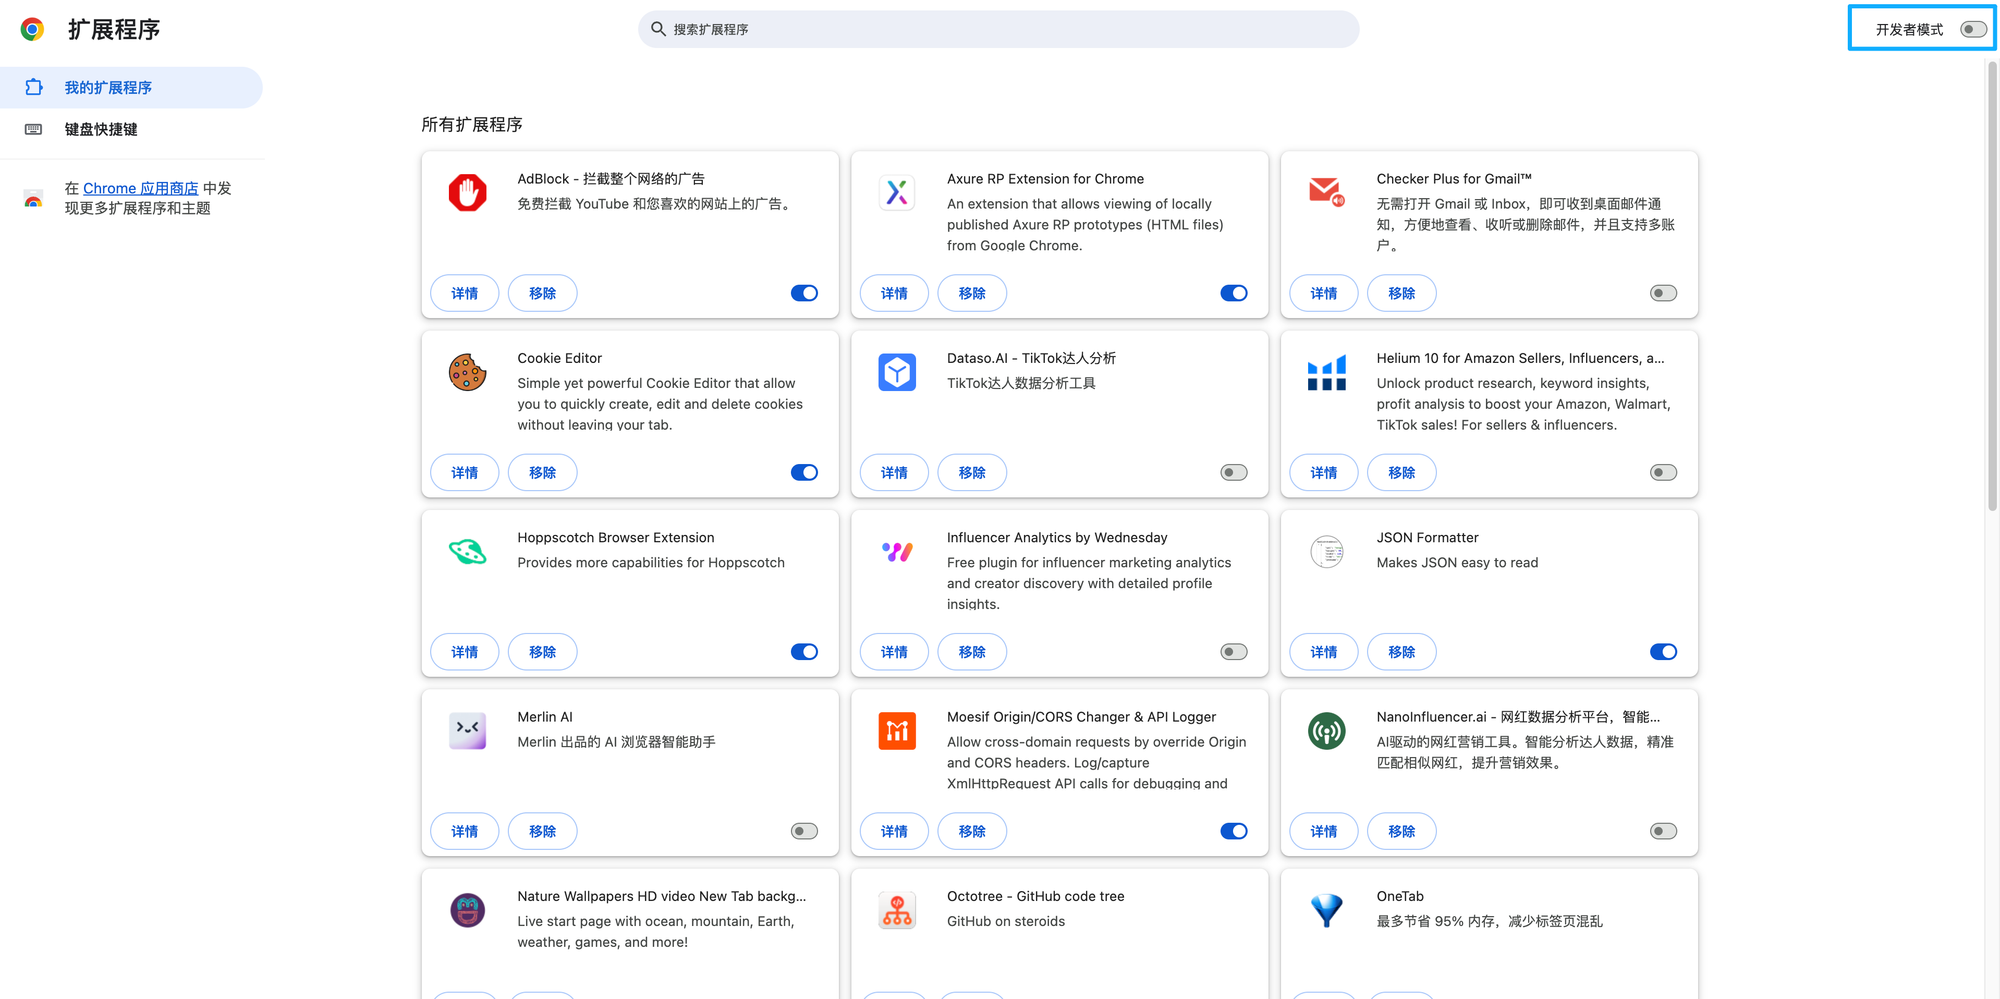Click 移除 for Influencer Analytics by Wednesday

pyautogui.click(x=972, y=652)
